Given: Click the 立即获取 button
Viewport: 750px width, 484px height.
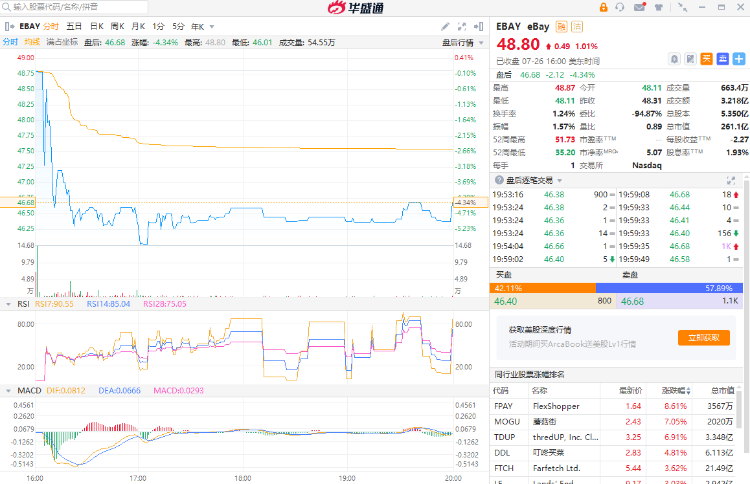Looking at the screenshot, I should coord(704,338).
